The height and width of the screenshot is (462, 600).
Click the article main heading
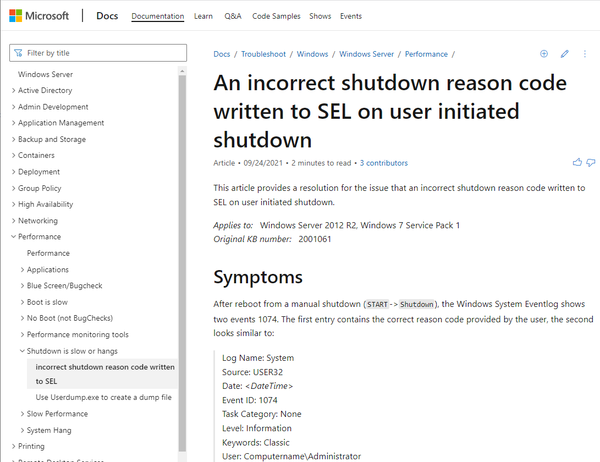pos(390,111)
